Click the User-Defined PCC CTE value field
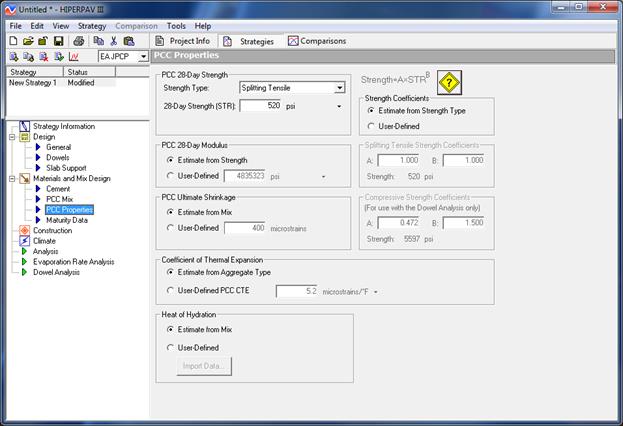Screen dimensions: 623x426 [297, 291]
